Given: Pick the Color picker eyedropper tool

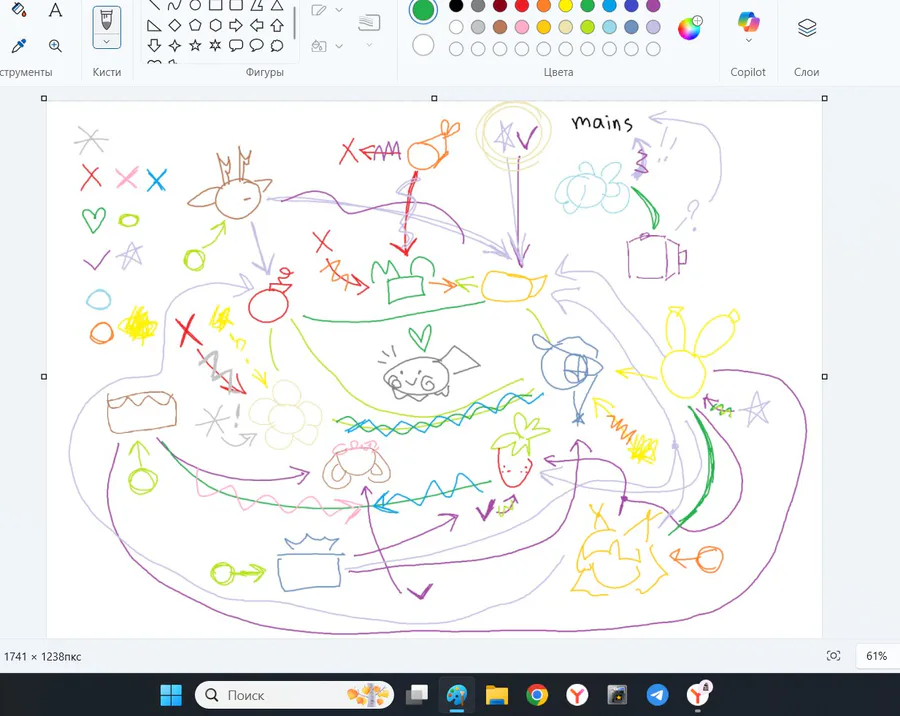Looking at the screenshot, I should [18, 45].
